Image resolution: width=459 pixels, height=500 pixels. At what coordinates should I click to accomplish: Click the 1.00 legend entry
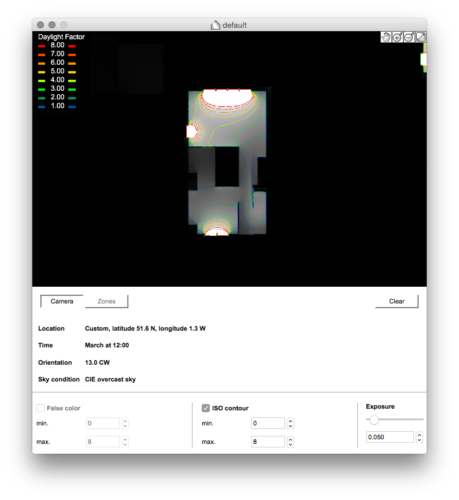tap(57, 106)
